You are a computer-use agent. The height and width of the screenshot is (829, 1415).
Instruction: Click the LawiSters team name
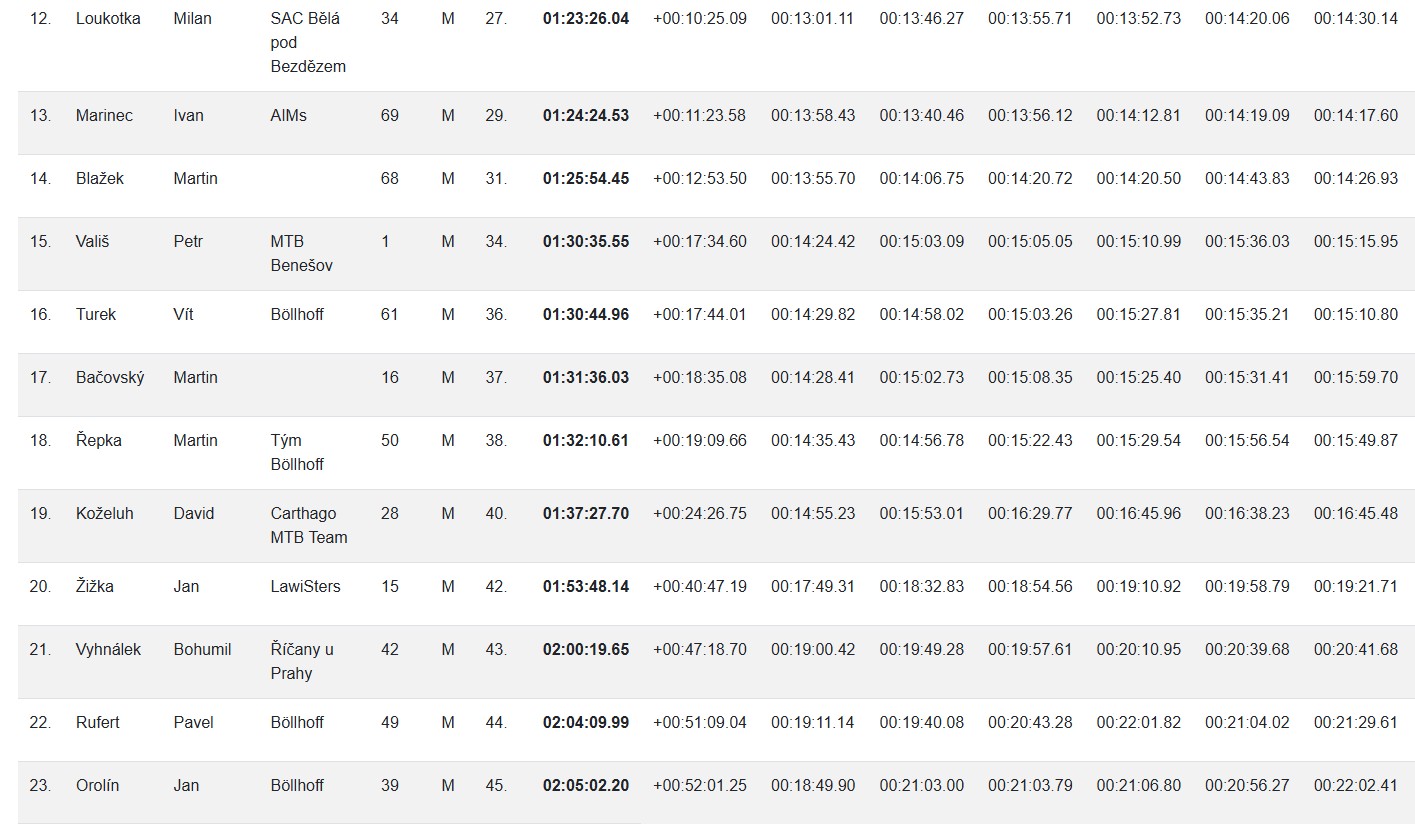coord(305,587)
